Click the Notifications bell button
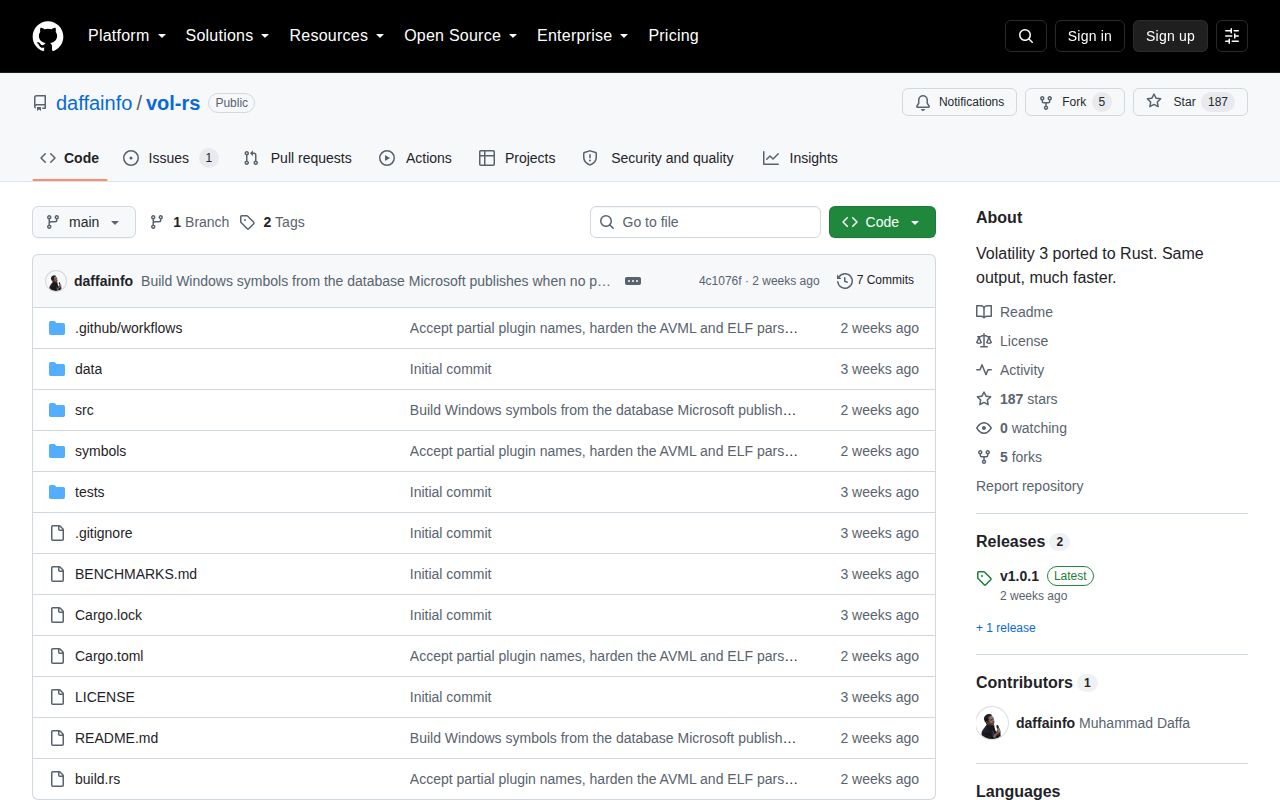 click(959, 102)
